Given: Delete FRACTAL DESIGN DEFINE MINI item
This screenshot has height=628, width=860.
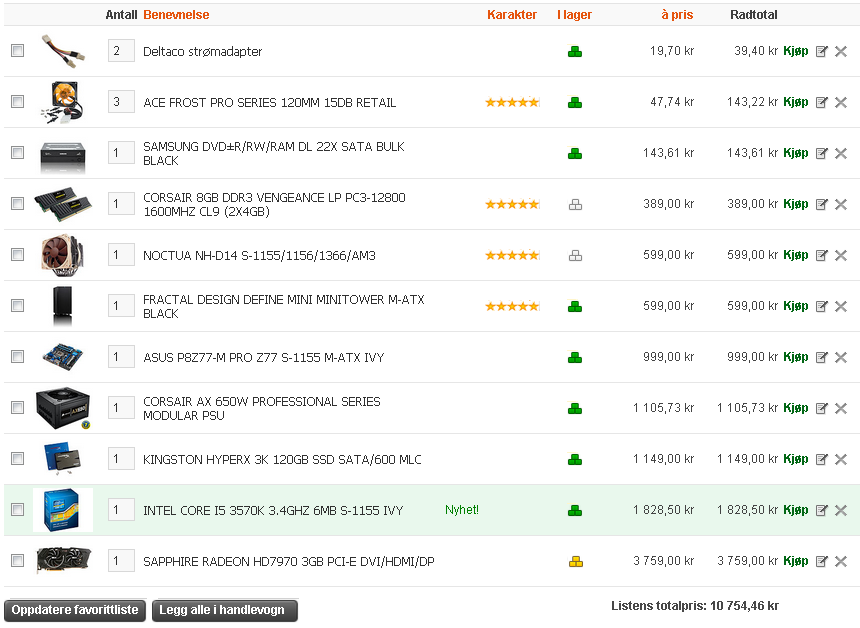Looking at the screenshot, I should tap(841, 307).
